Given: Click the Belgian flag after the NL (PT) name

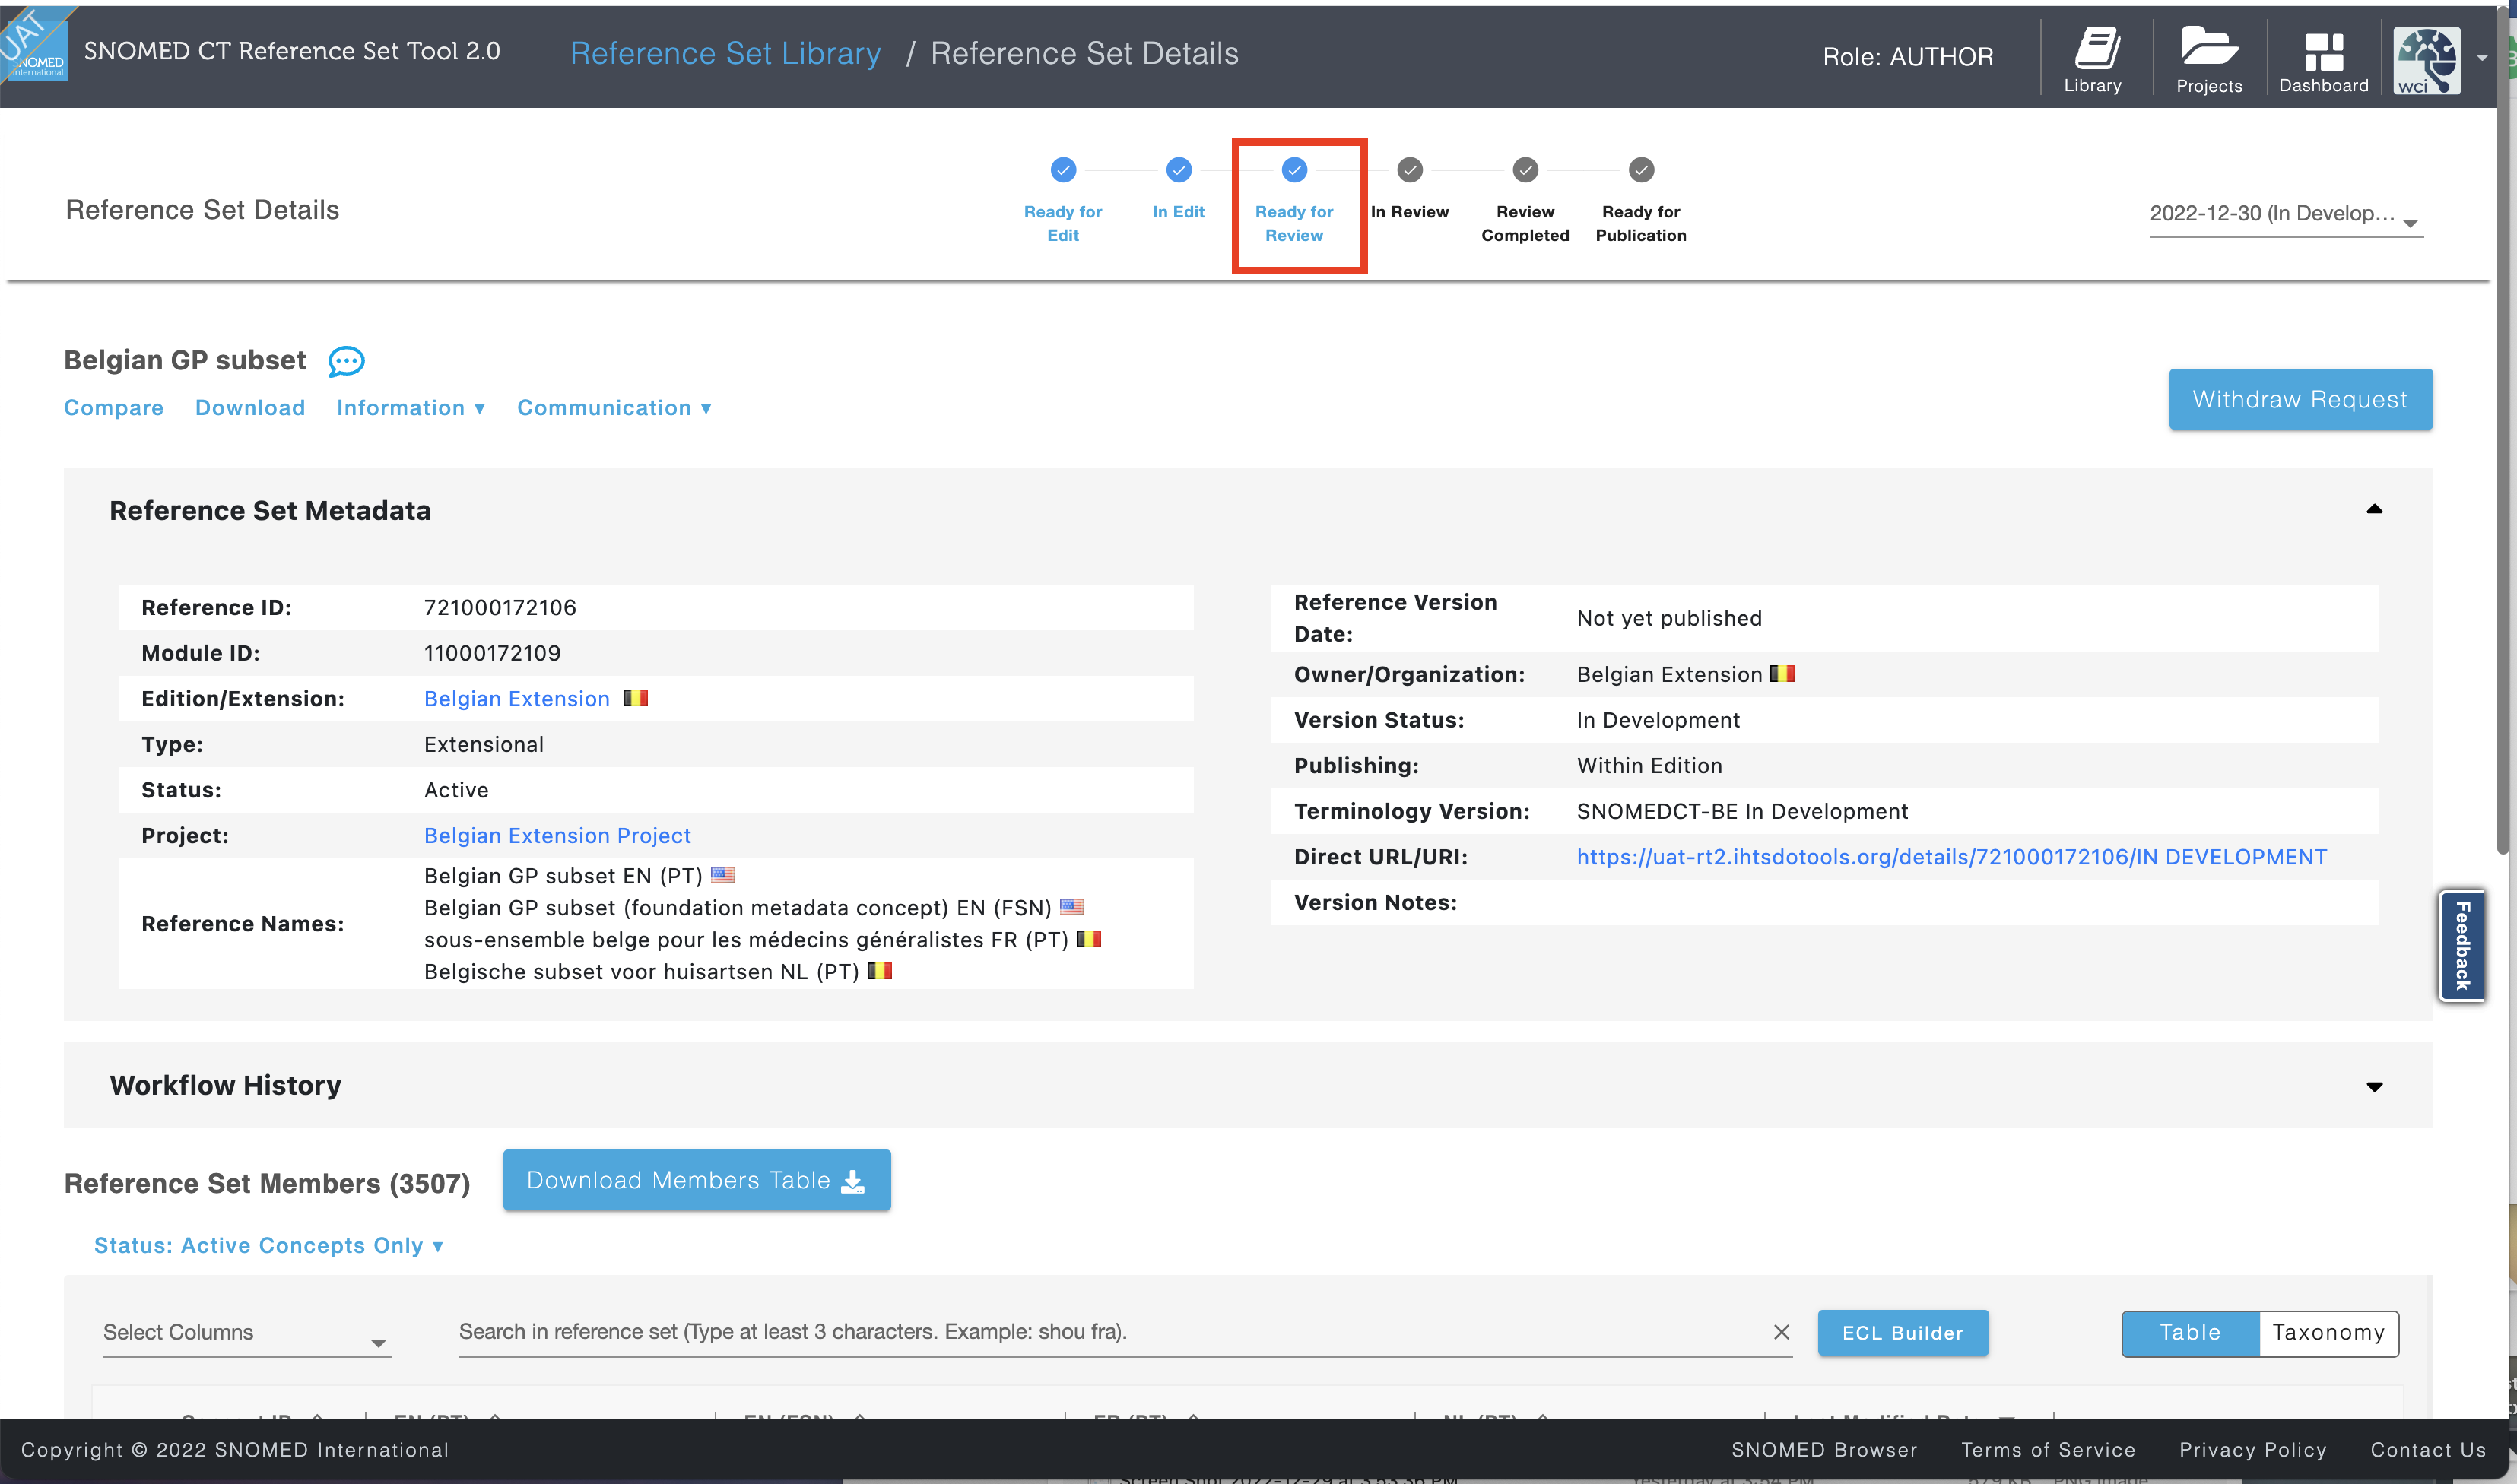Looking at the screenshot, I should 880,971.
